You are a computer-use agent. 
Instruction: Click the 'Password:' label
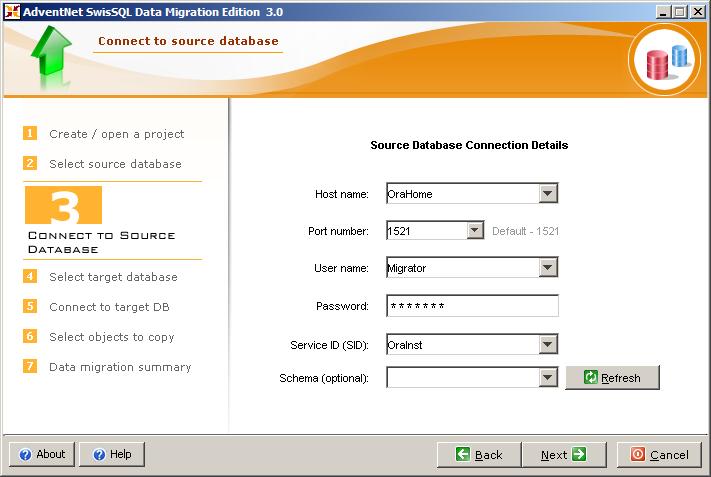click(x=342, y=306)
